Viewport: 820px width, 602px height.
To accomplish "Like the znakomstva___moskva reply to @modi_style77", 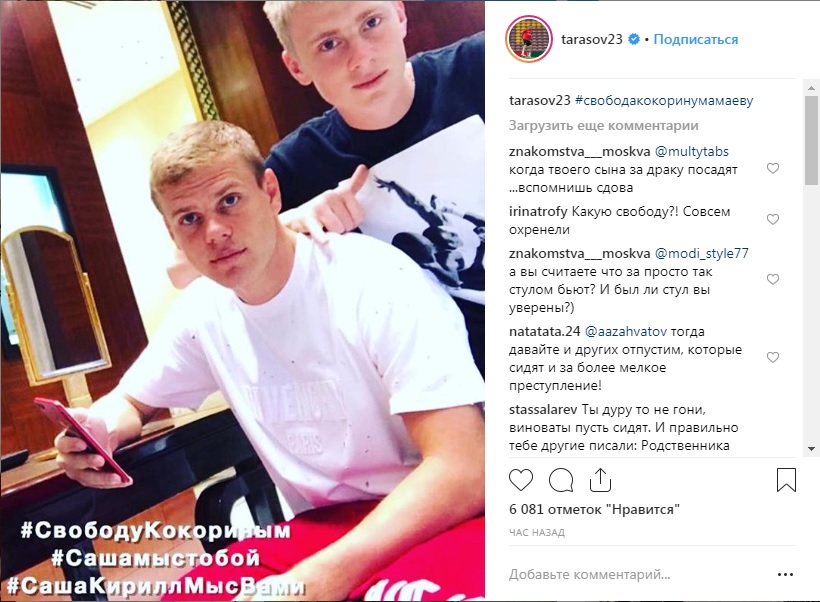I will click(x=773, y=279).
